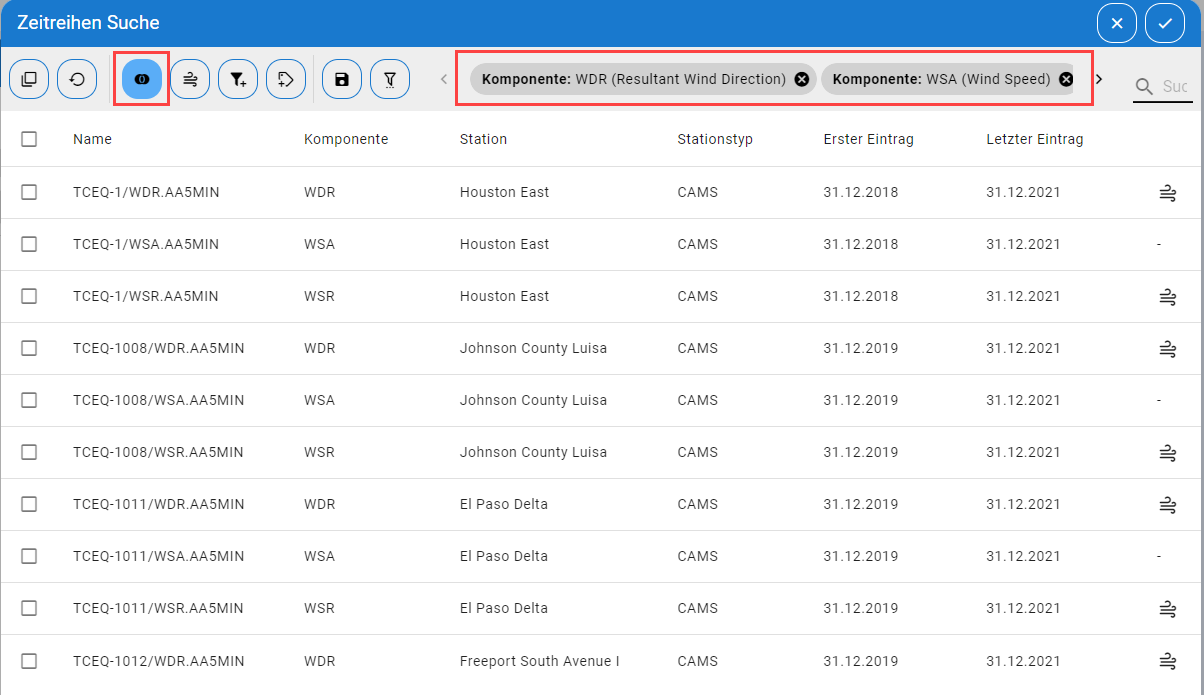Remove the WSA (Wind Speed) filter chip

pyautogui.click(x=1066, y=79)
